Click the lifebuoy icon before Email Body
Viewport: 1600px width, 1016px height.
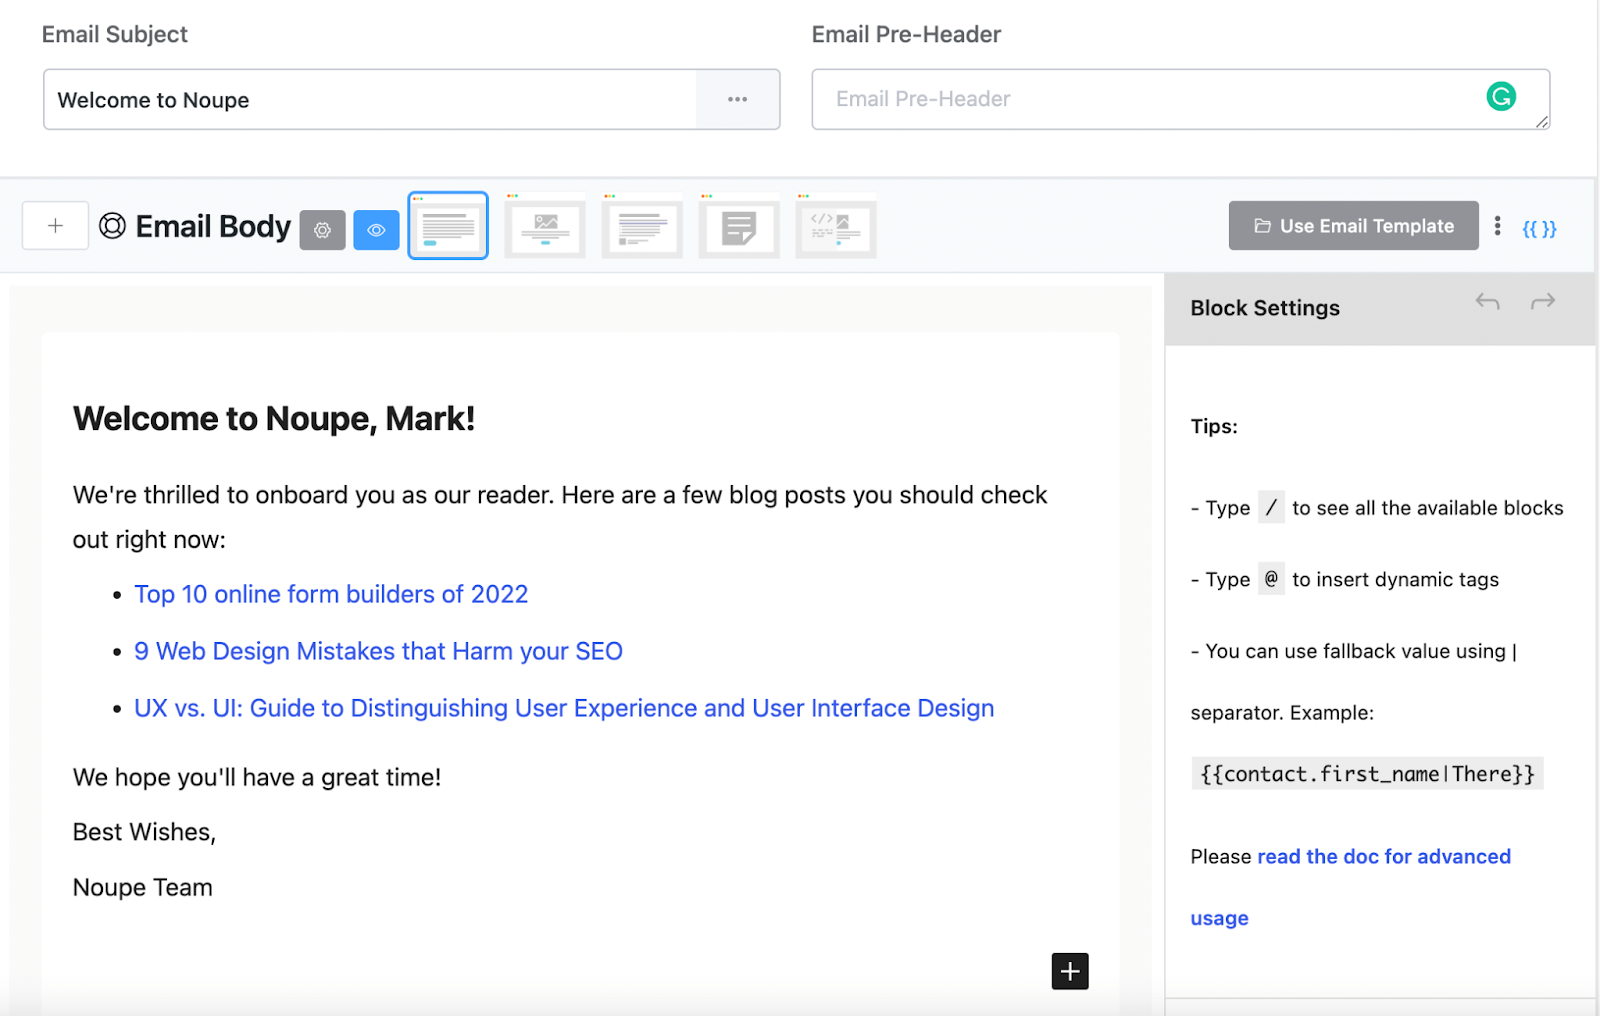coord(112,227)
